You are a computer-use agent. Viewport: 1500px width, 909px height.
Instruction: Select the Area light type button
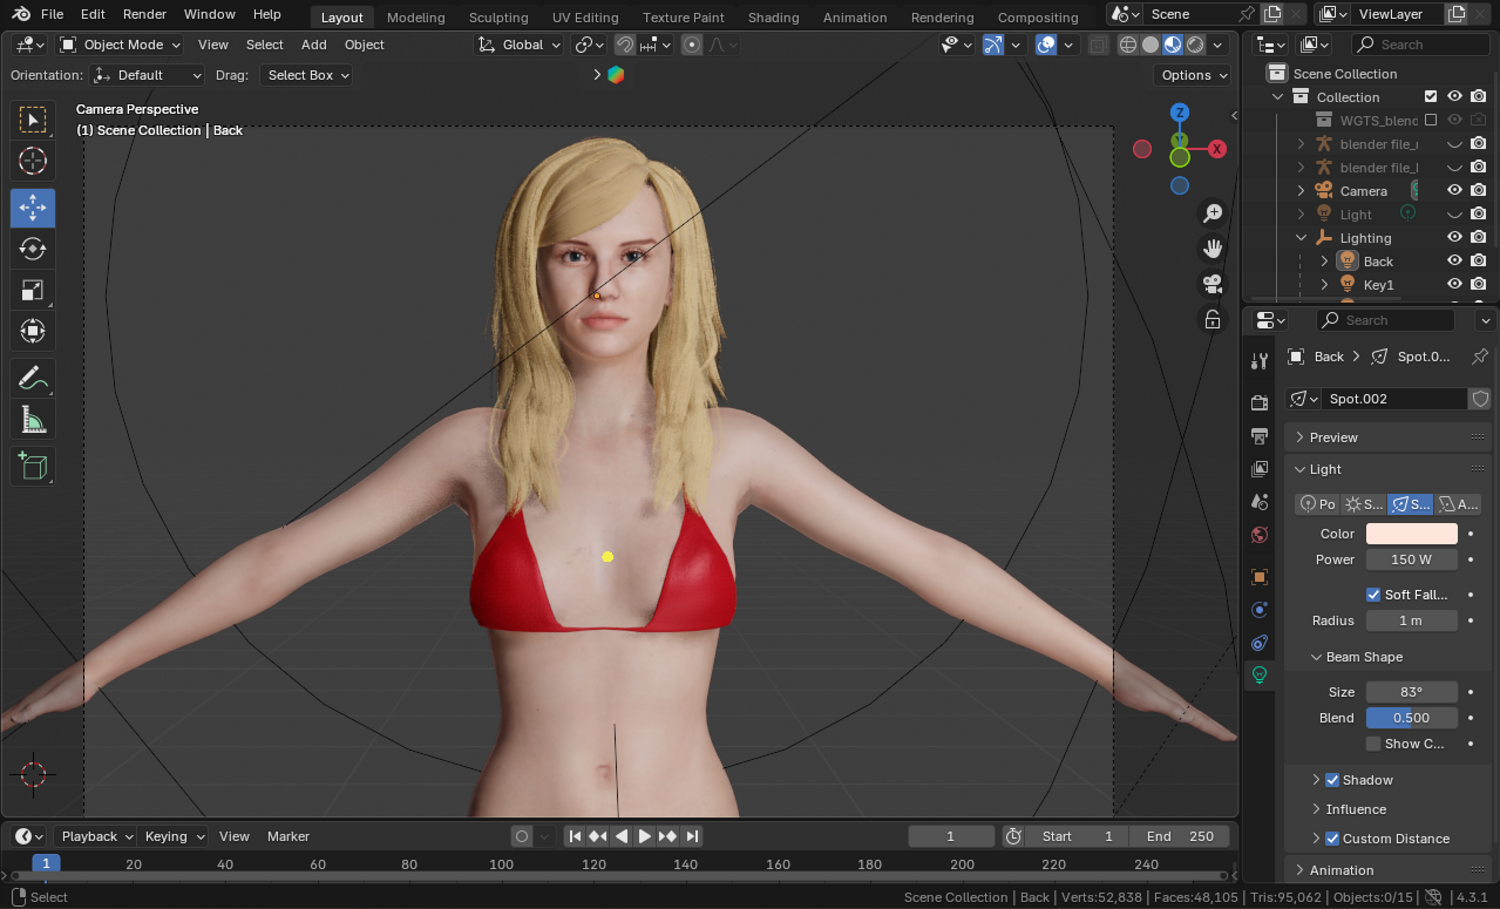(x=1458, y=504)
